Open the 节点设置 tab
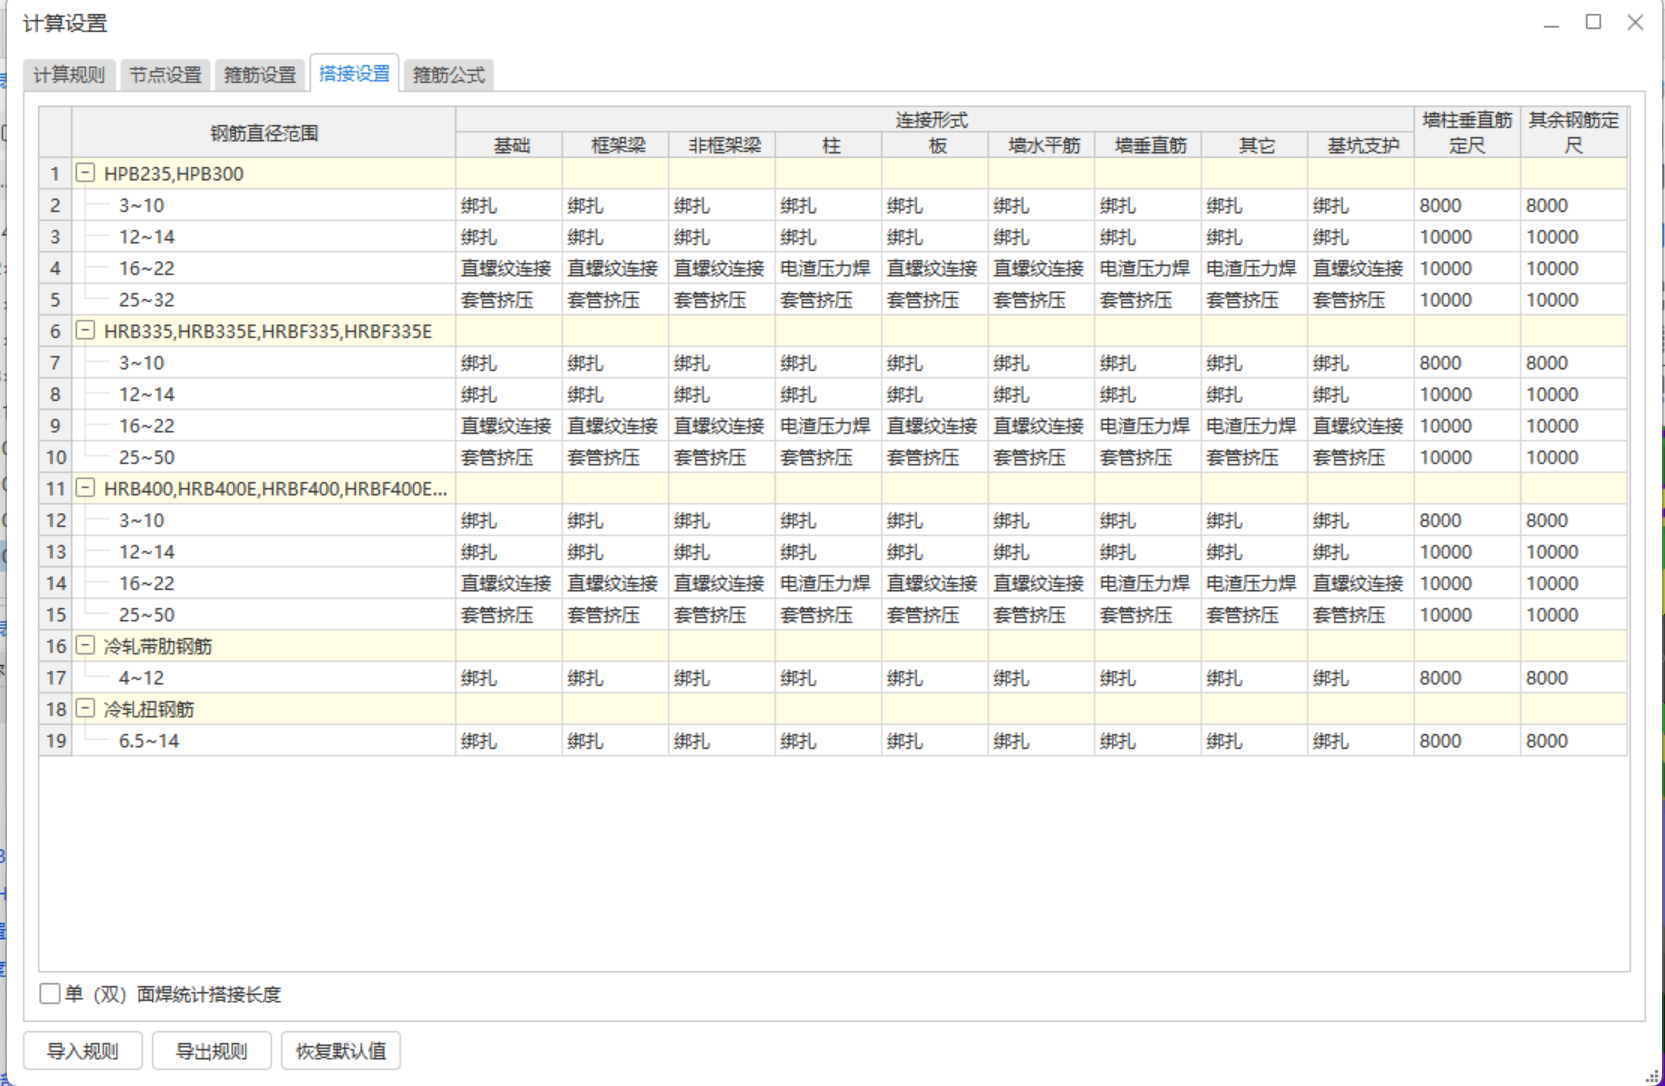1665x1086 pixels. click(165, 75)
